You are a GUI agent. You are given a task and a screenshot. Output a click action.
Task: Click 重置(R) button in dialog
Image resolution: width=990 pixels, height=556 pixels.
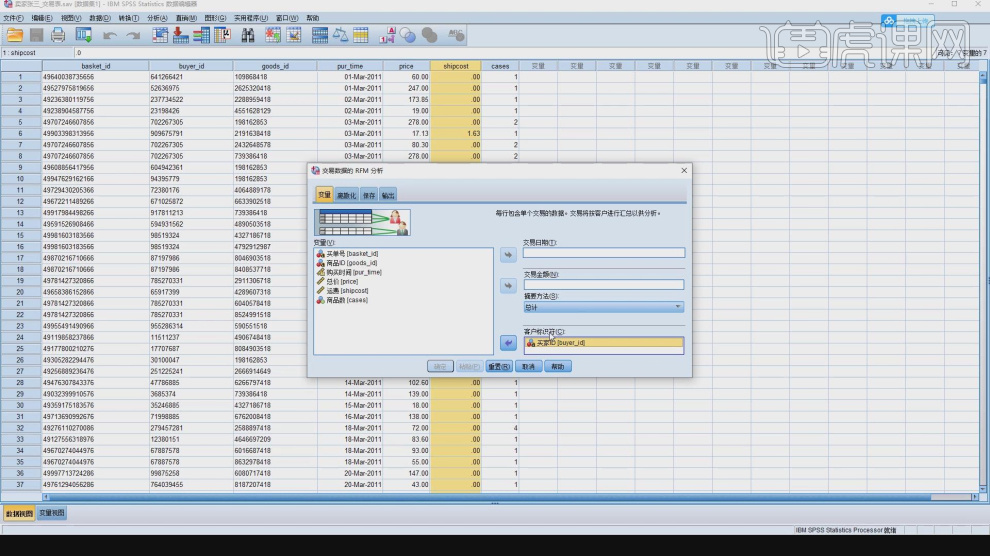pyautogui.click(x=499, y=367)
